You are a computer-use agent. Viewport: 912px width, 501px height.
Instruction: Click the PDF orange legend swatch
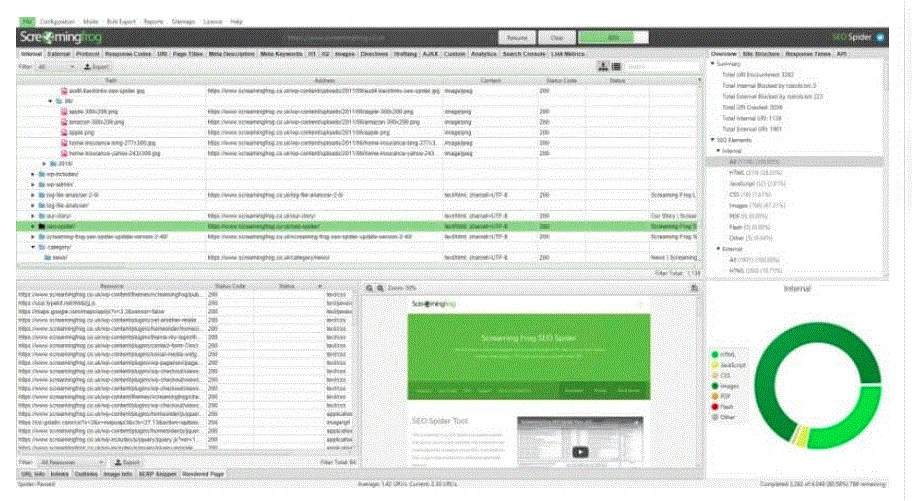[715, 396]
